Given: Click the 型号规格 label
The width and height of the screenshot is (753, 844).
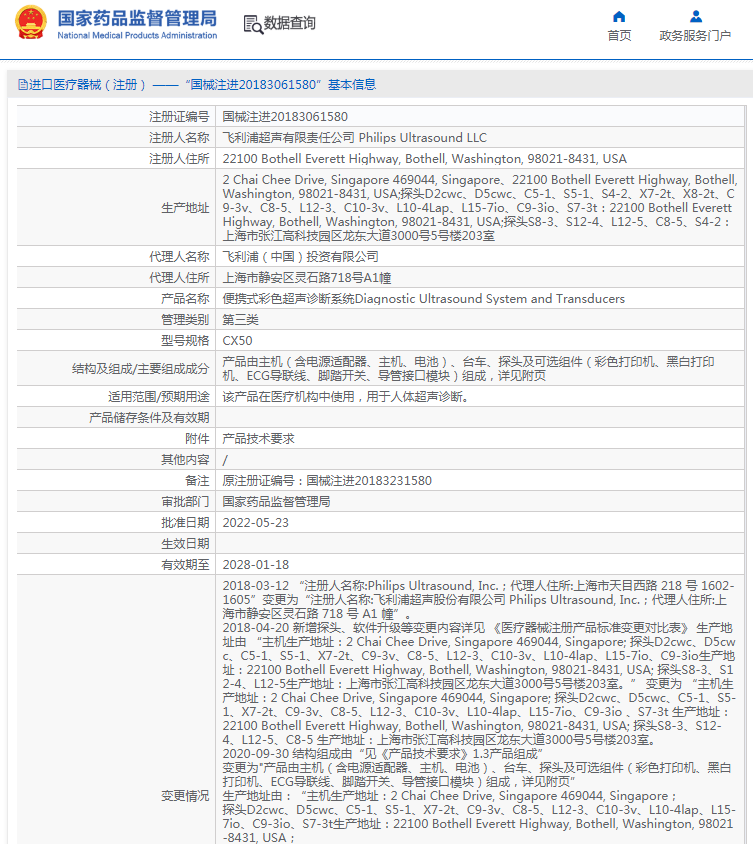Looking at the screenshot, I should point(185,341).
